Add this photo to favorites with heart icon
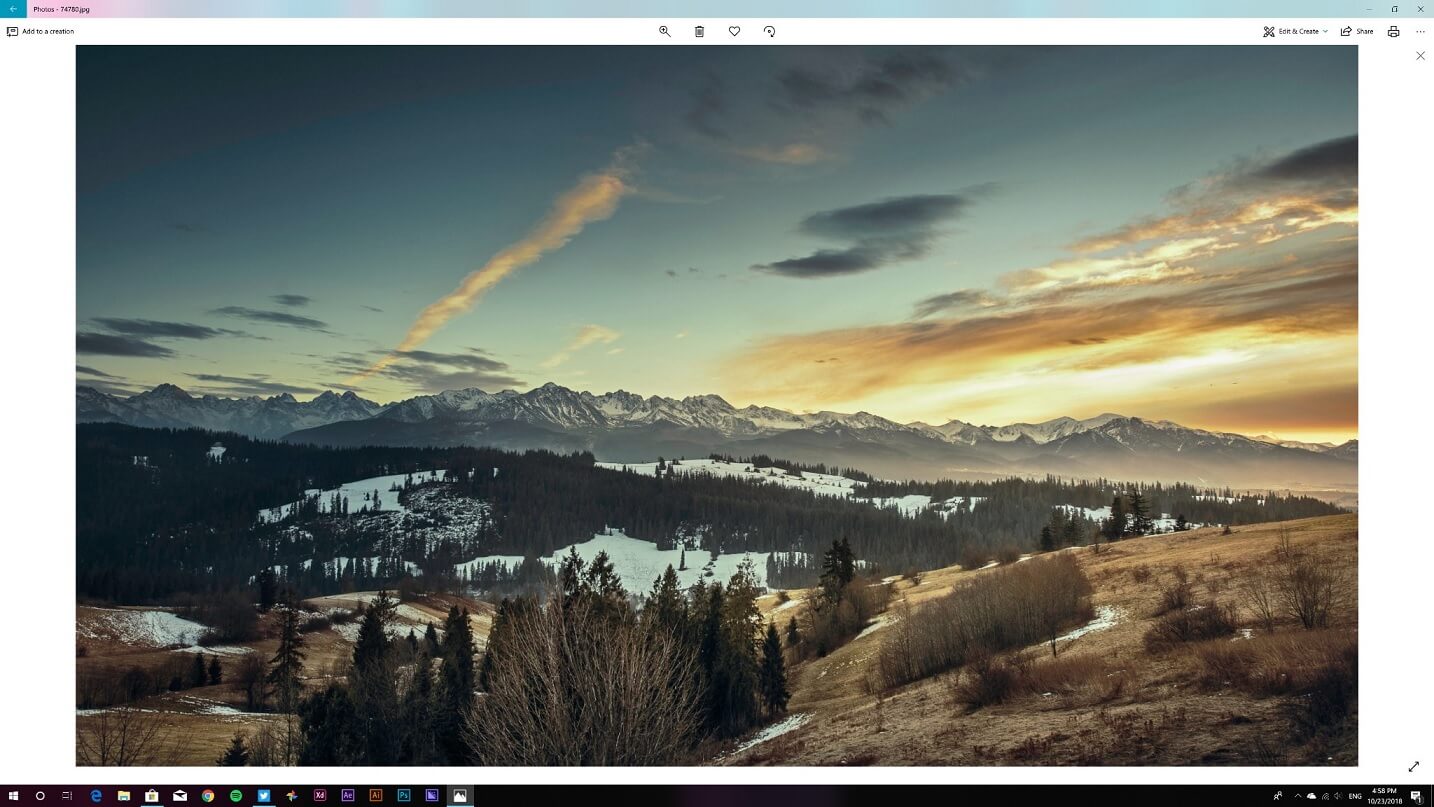Viewport: 1434px width, 807px height. click(x=734, y=31)
